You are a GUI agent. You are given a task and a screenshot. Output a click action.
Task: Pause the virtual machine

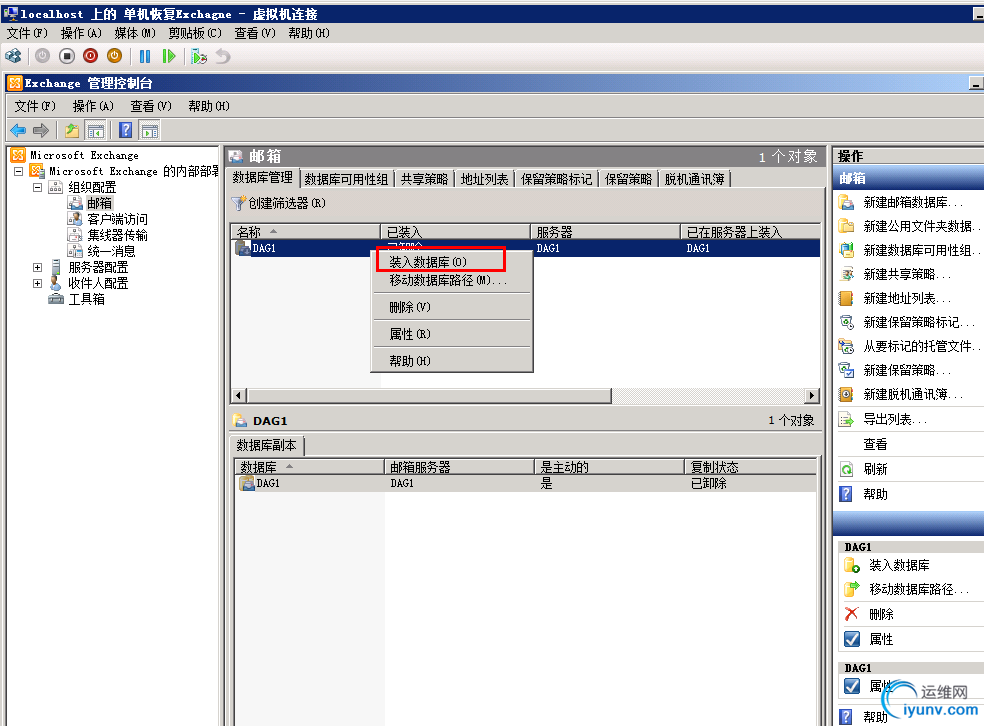145,56
